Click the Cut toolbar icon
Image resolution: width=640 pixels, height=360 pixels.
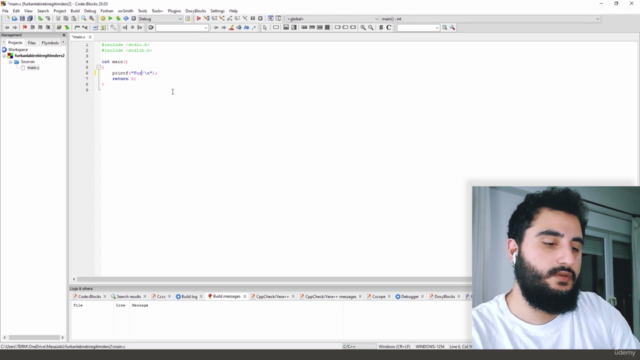click(58, 18)
